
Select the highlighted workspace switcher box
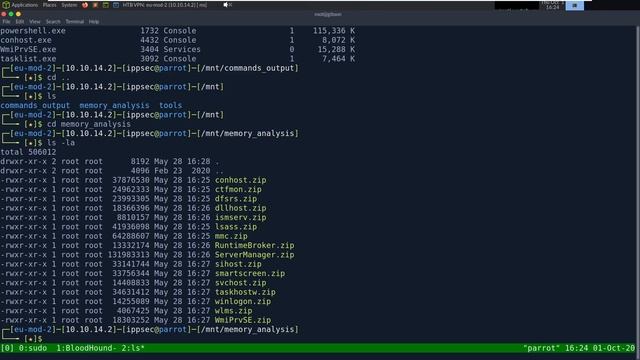574,5
